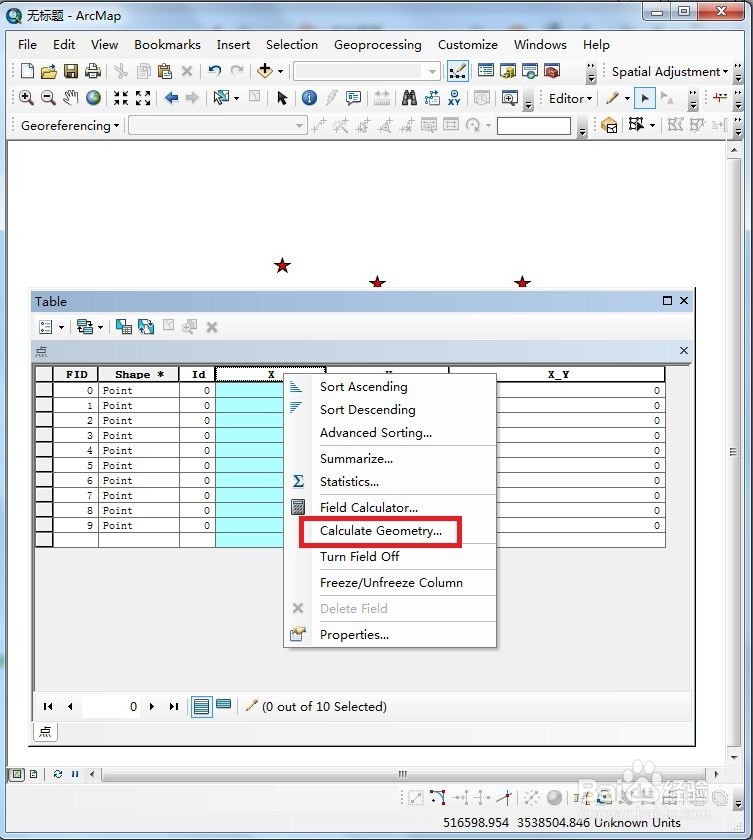Open the Editor Toolbar icon
This screenshot has height=840, width=753.
point(457,71)
